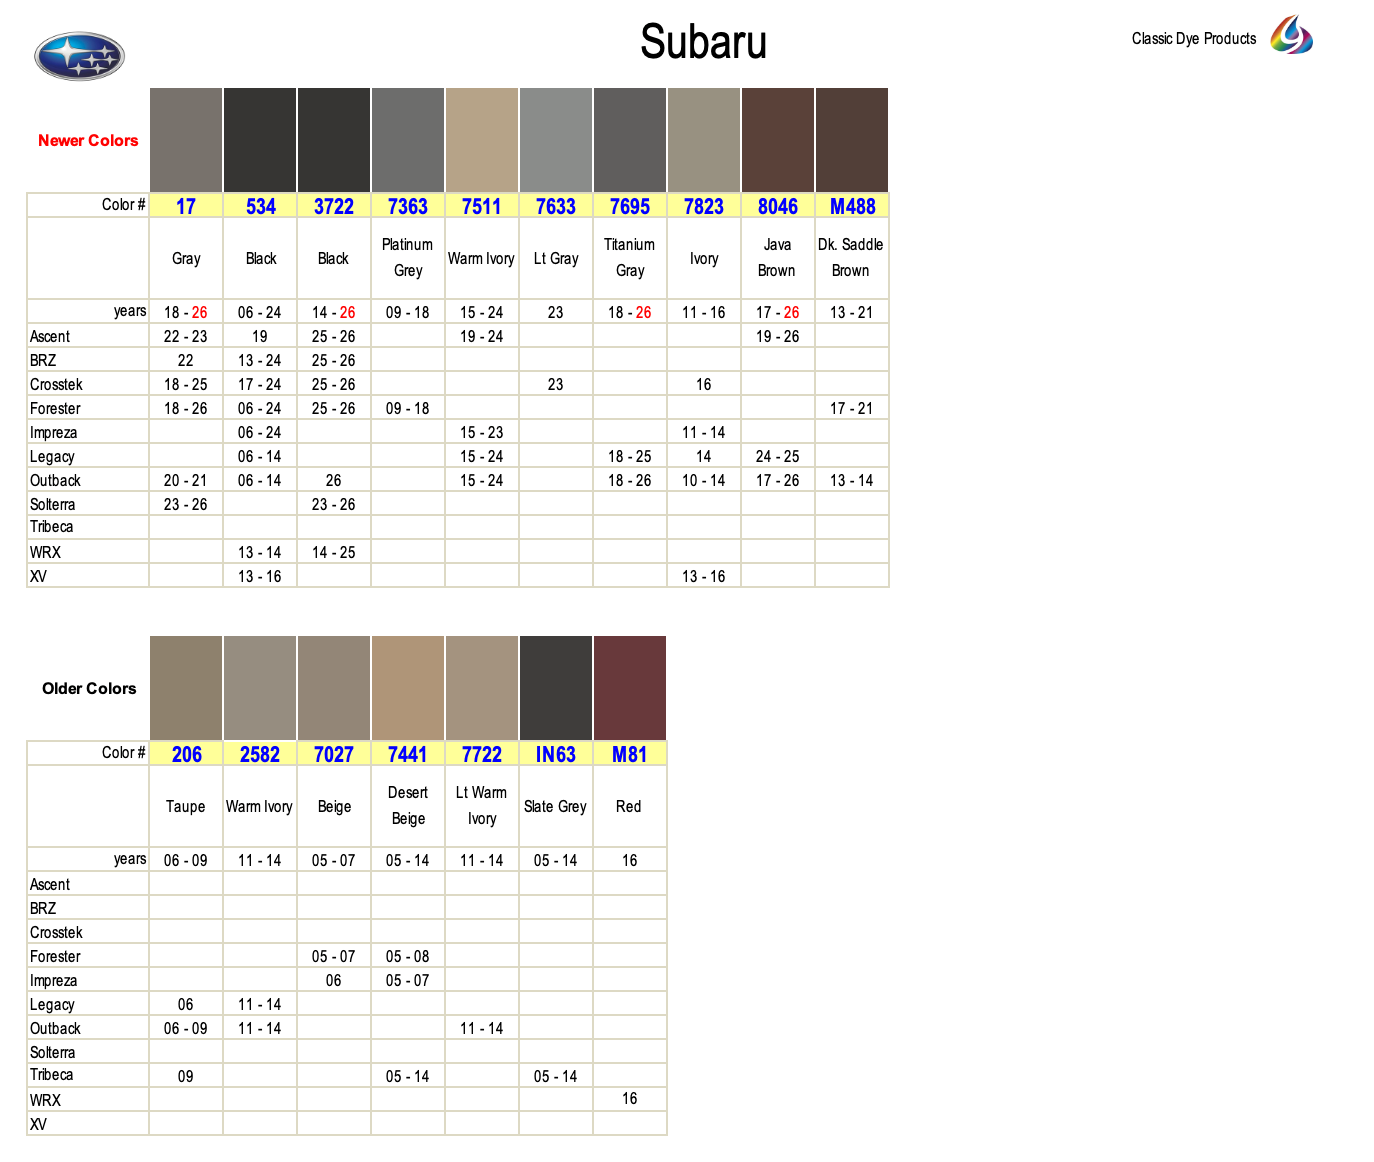Click XV 13 - 16 Ivory cell
Viewport: 1374px width, 1162px height.
pyautogui.click(x=704, y=577)
